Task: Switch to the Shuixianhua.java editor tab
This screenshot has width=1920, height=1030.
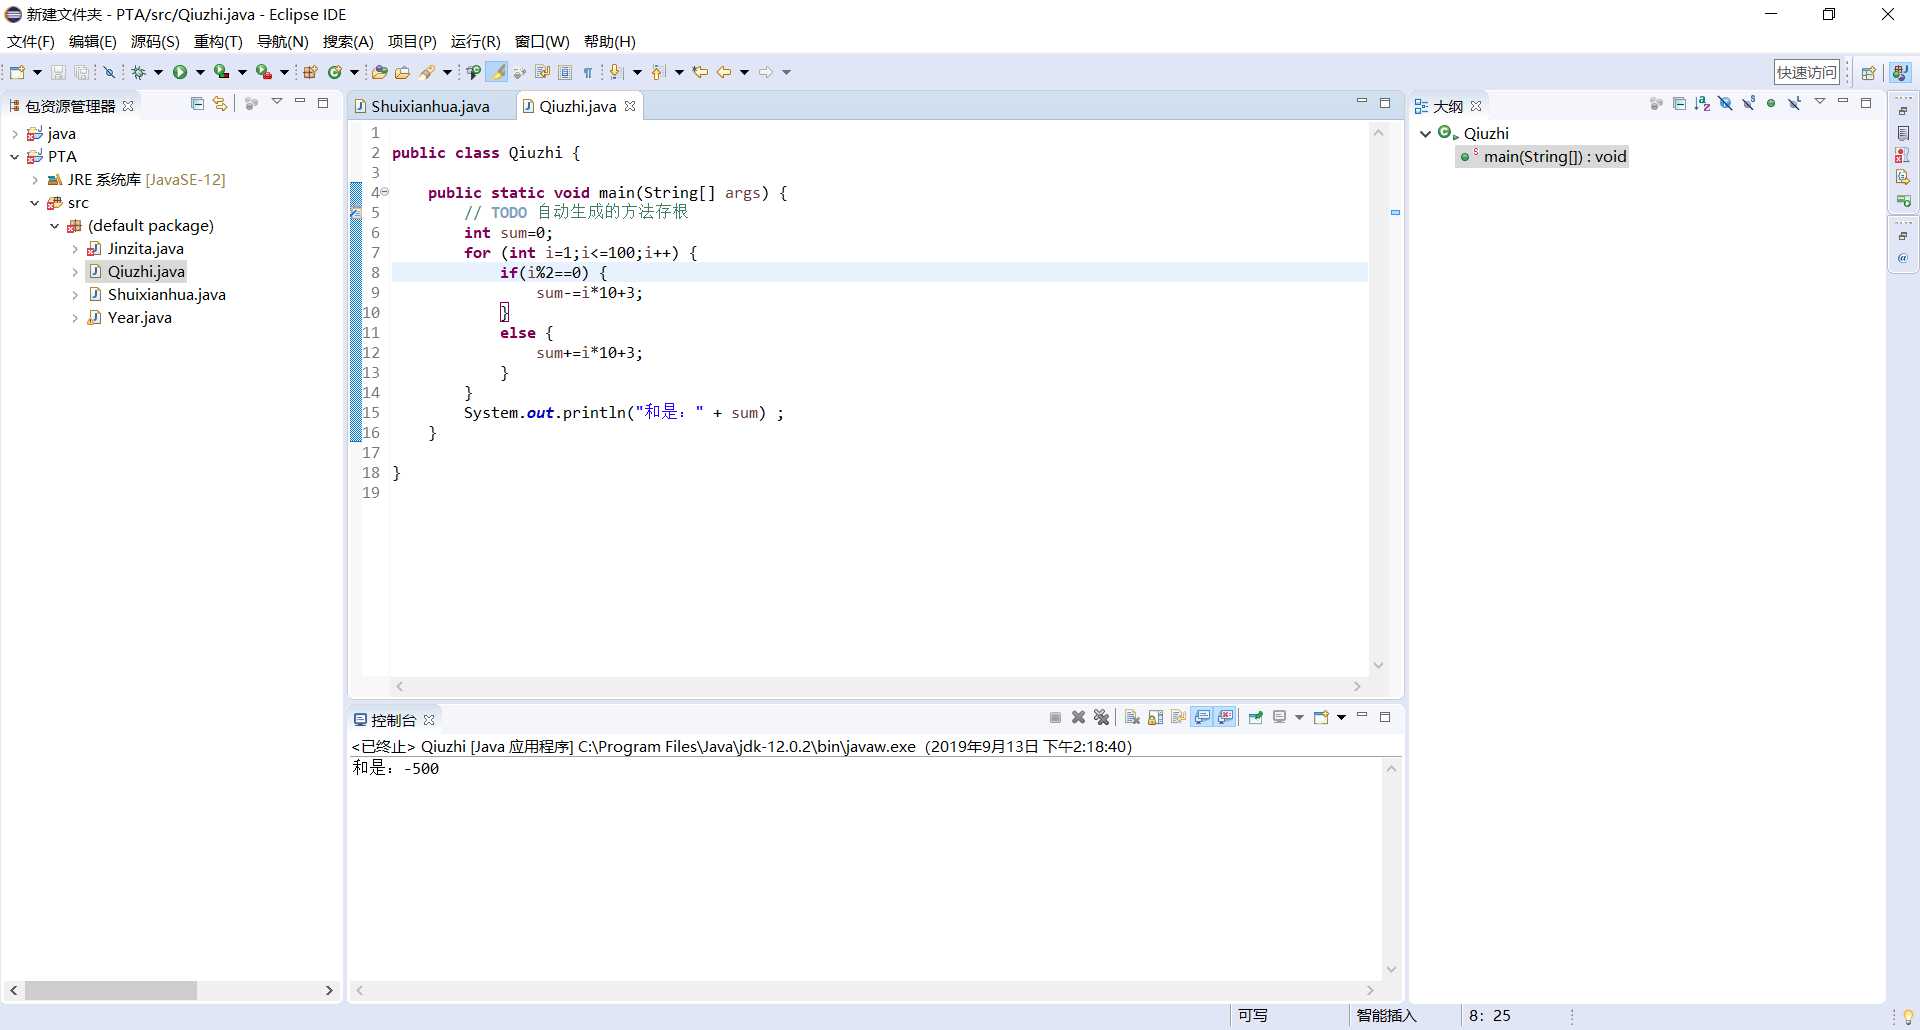Action: pyautogui.click(x=429, y=106)
